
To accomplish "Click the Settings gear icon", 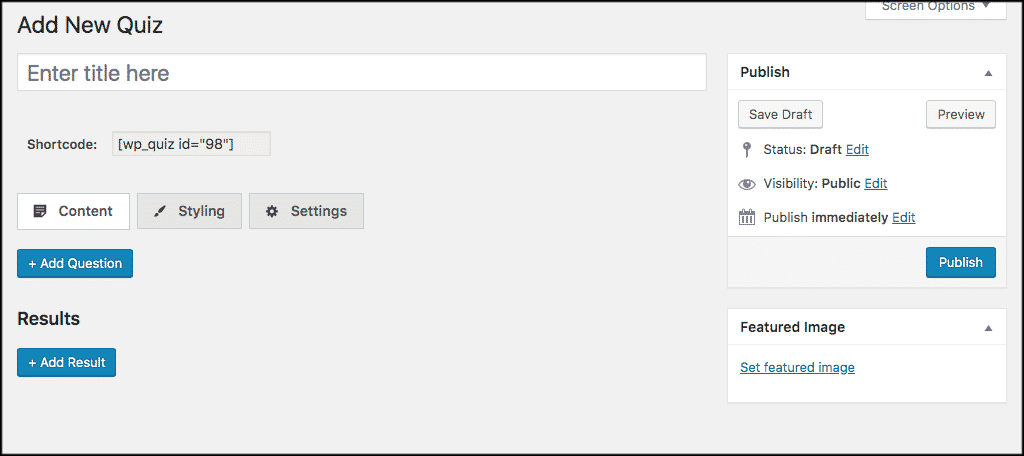I will pos(272,211).
